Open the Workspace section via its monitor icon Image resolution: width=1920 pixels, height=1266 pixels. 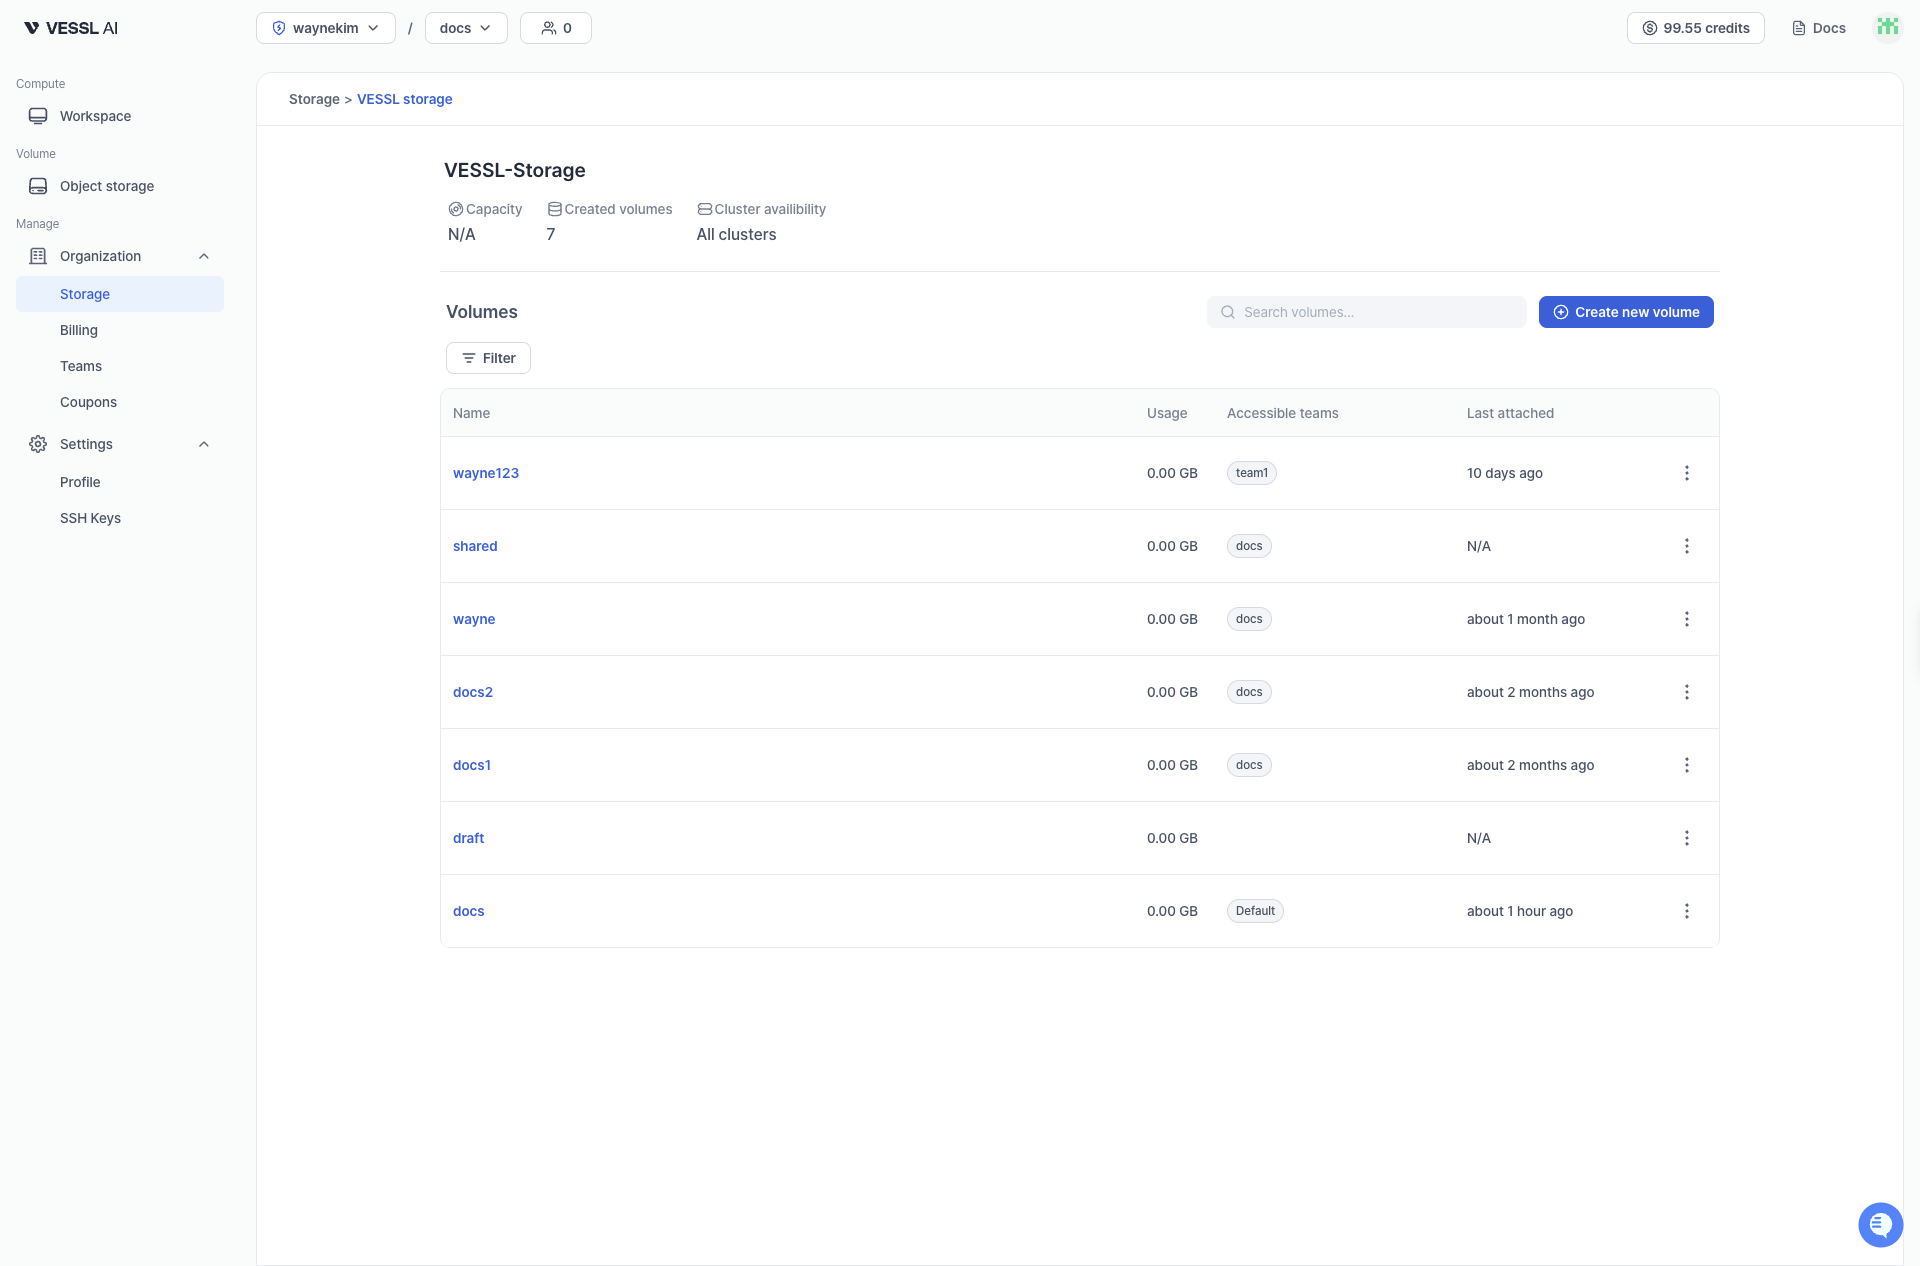(x=37, y=115)
